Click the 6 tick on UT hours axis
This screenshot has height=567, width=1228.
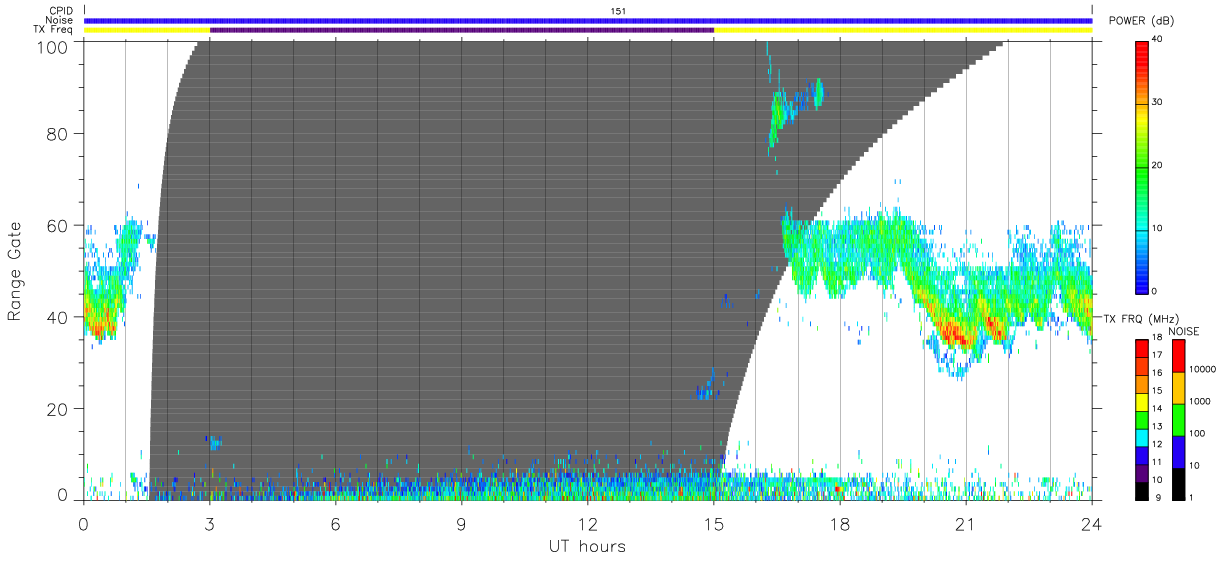336,525
